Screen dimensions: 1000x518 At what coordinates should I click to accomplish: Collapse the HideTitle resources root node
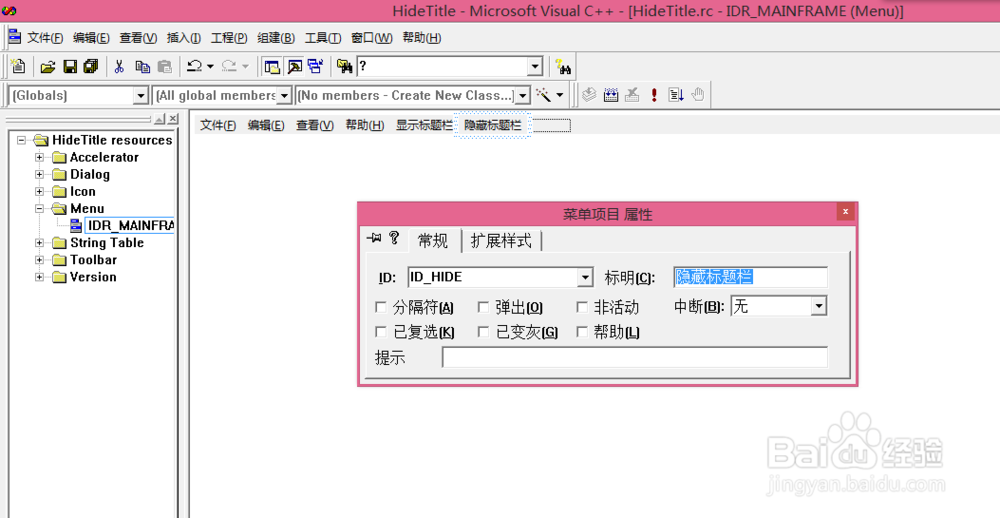pyautogui.click(x=22, y=140)
